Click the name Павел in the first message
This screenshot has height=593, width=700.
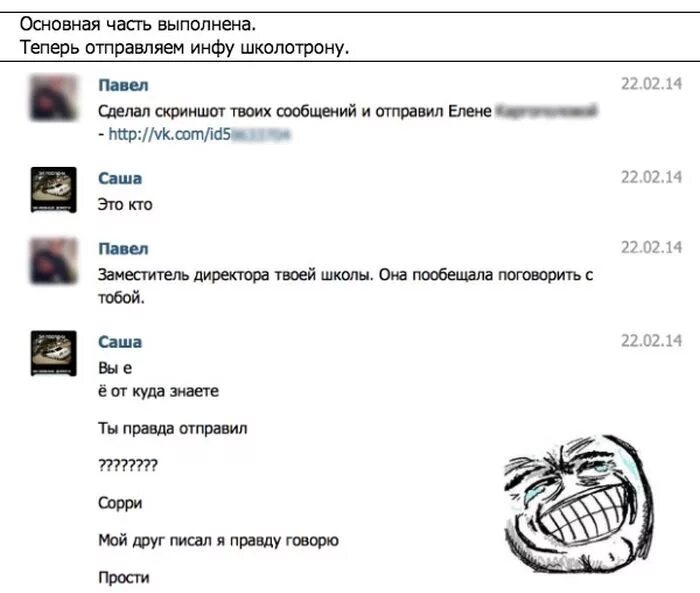(x=123, y=85)
